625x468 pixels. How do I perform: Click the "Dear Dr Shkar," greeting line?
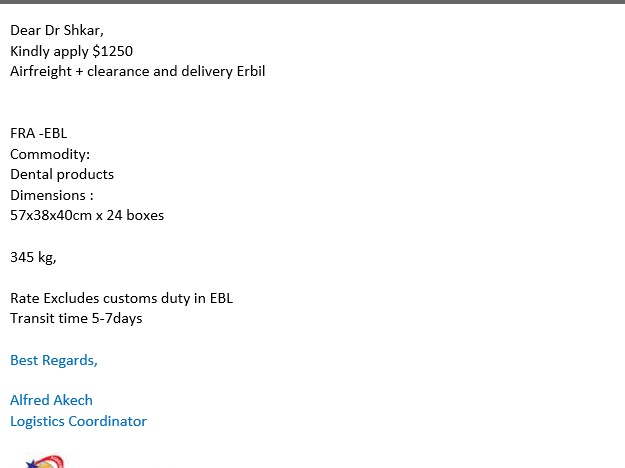(57, 30)
